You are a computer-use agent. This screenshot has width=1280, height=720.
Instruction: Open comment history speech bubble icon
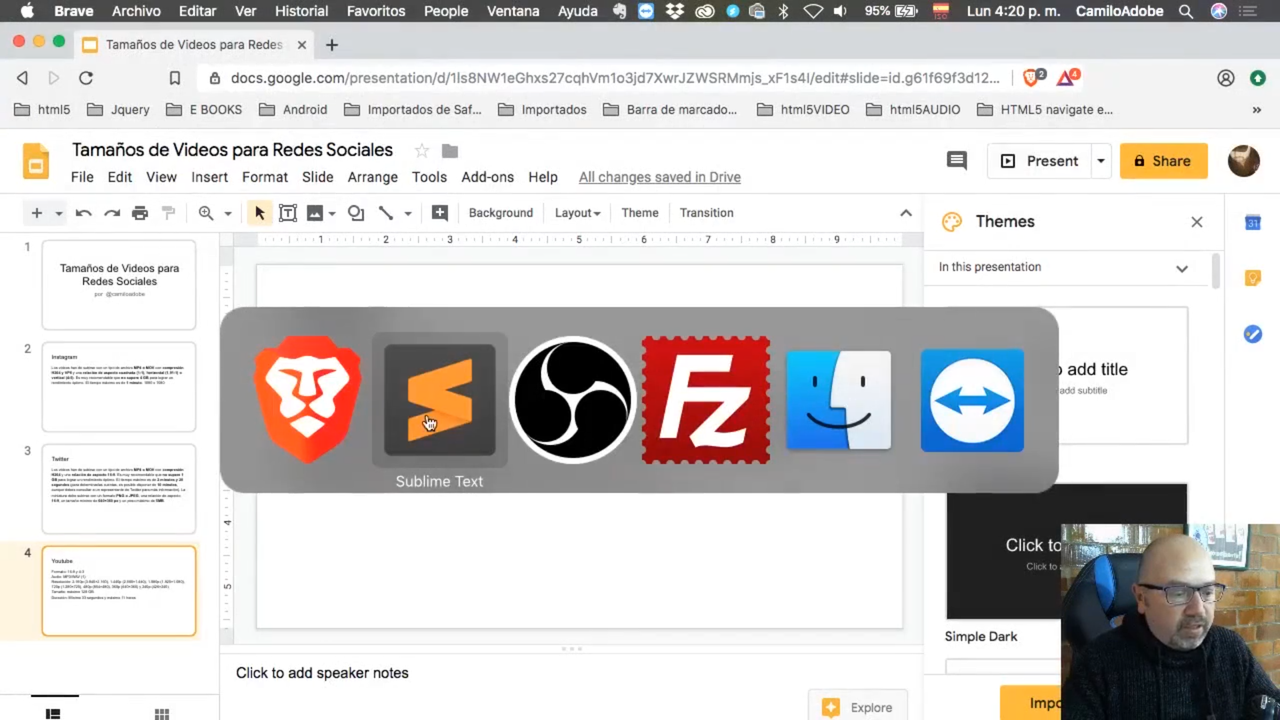point(957,160)
